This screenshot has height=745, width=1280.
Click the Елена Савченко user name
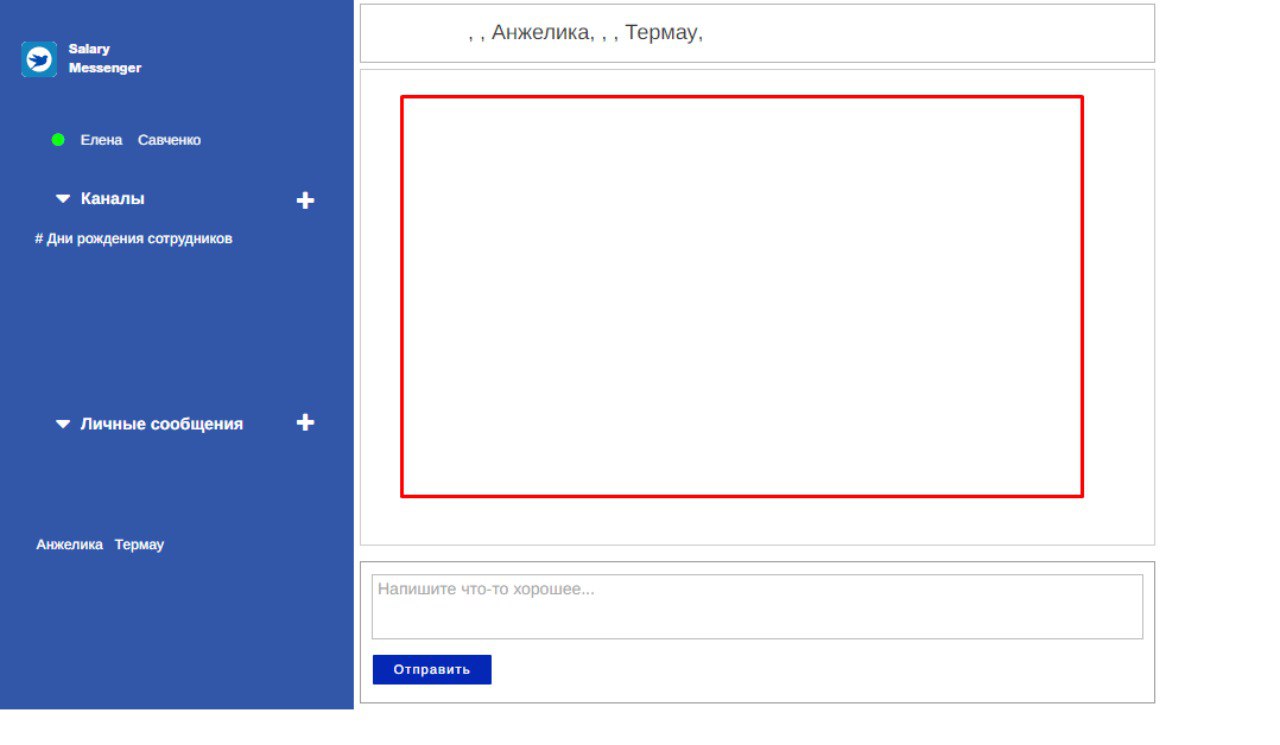141,140
